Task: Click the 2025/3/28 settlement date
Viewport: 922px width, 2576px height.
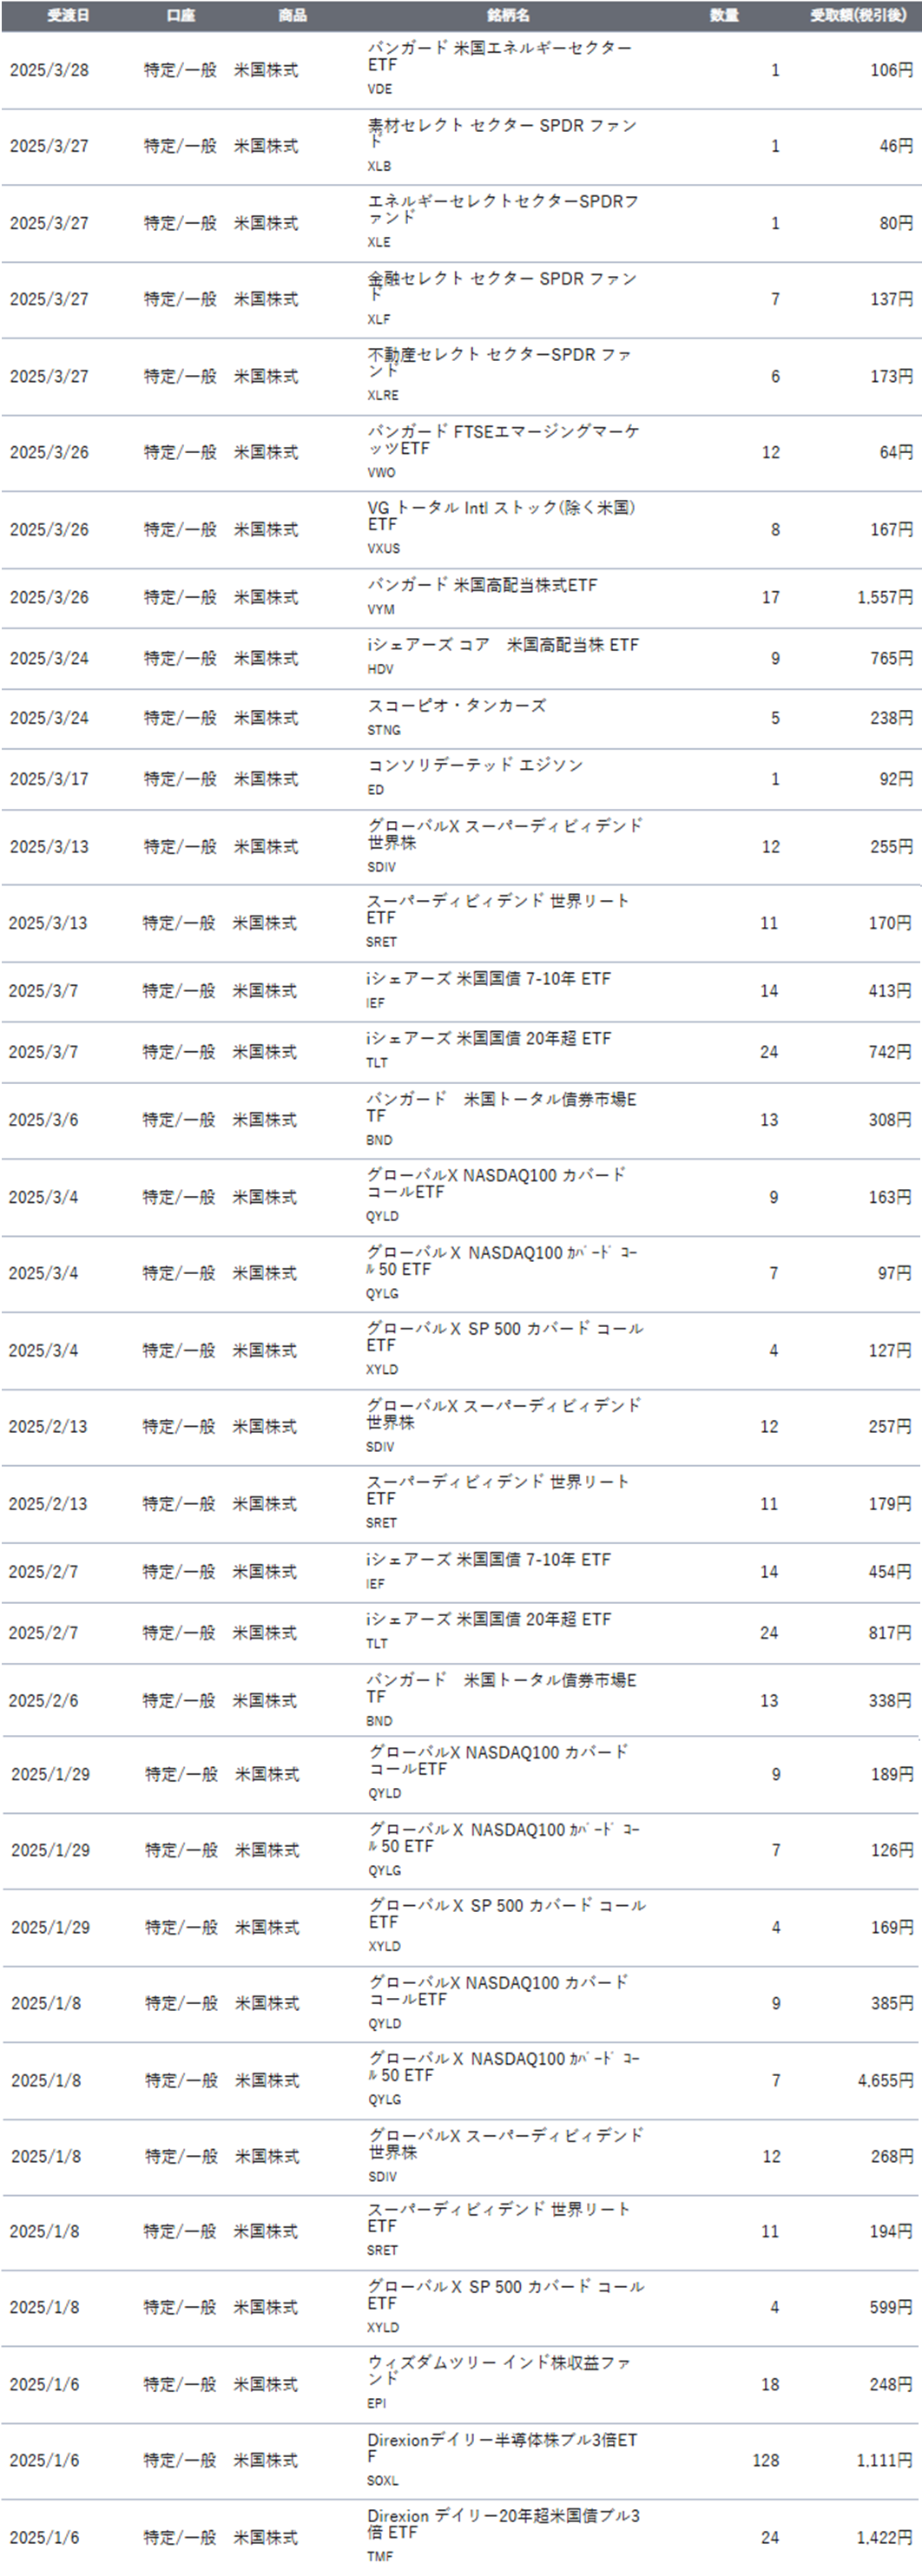Action: tap(49, 70)
